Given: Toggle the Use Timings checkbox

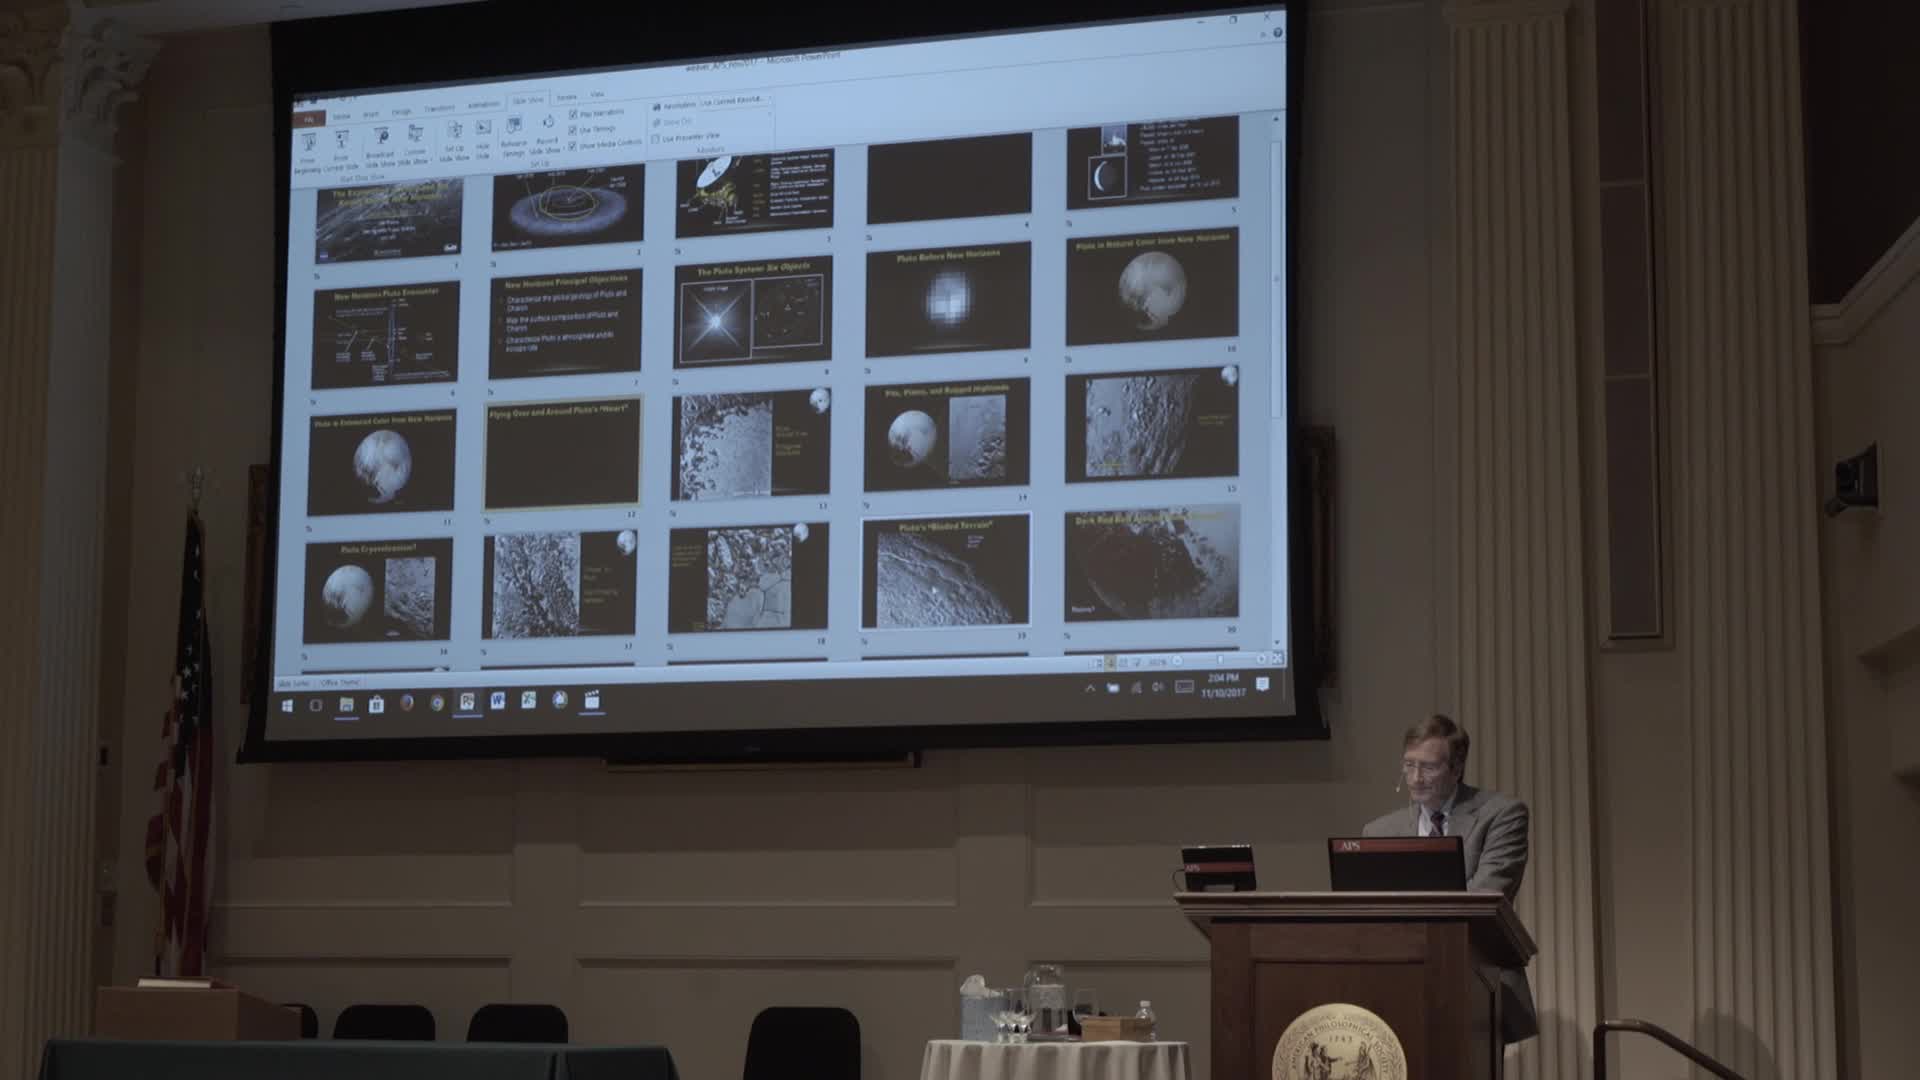Looking at the screenshot, I should point(573,130).
